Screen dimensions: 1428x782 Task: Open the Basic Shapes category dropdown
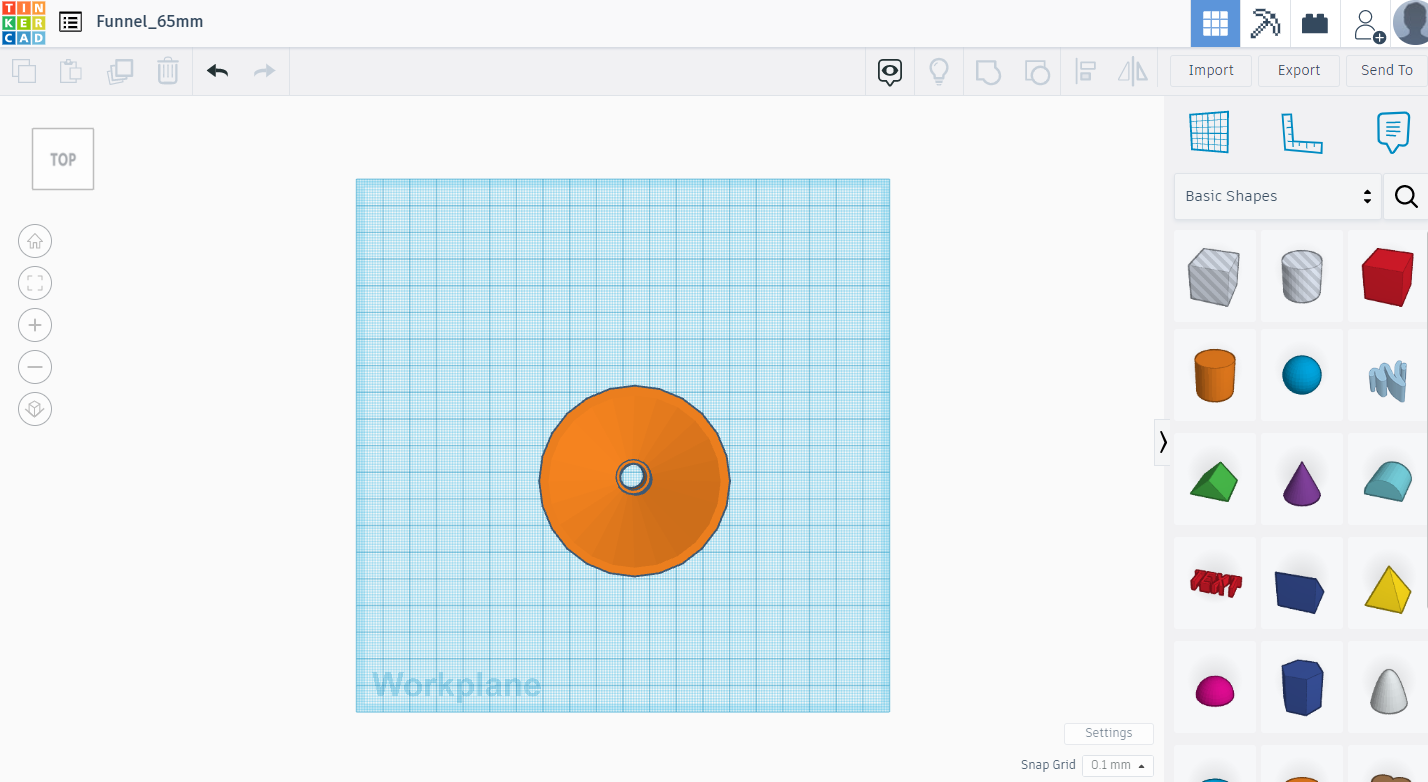1278,196
